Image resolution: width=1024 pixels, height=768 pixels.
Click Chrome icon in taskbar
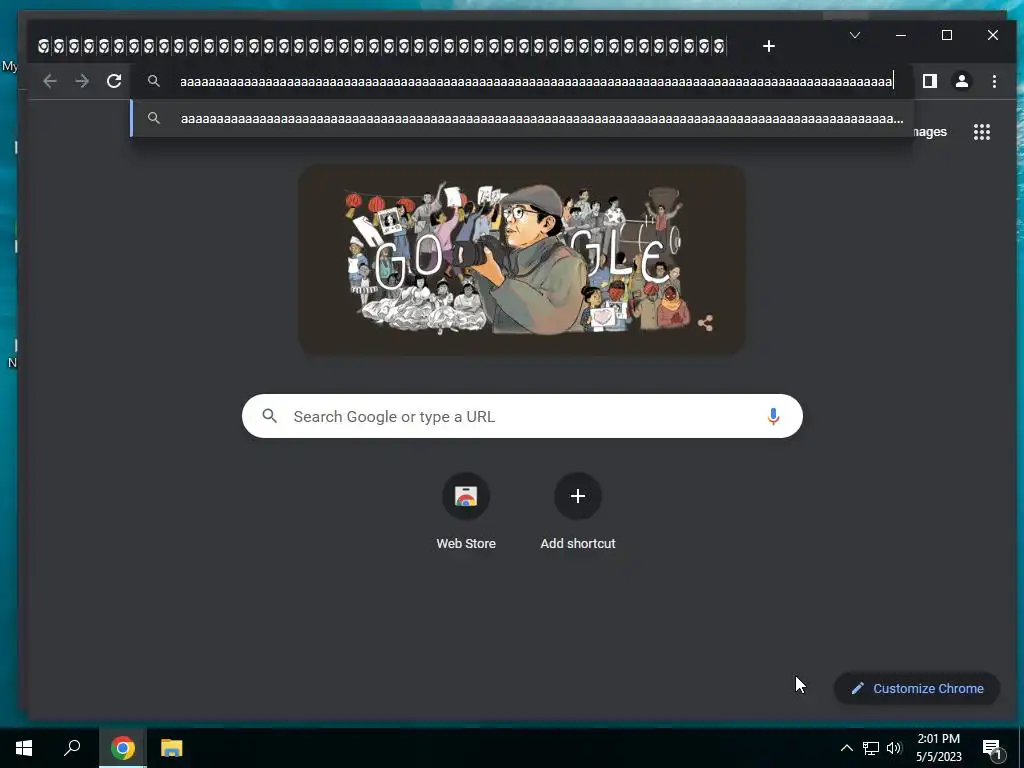[x=123, y=748]
